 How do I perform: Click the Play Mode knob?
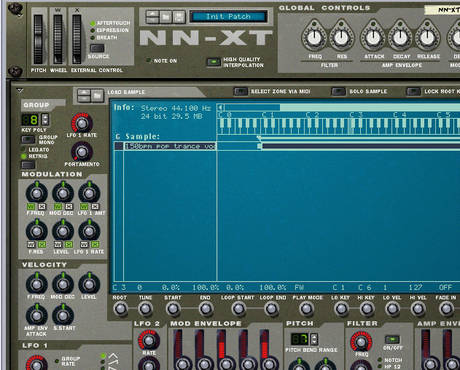[x=307, y=309]
